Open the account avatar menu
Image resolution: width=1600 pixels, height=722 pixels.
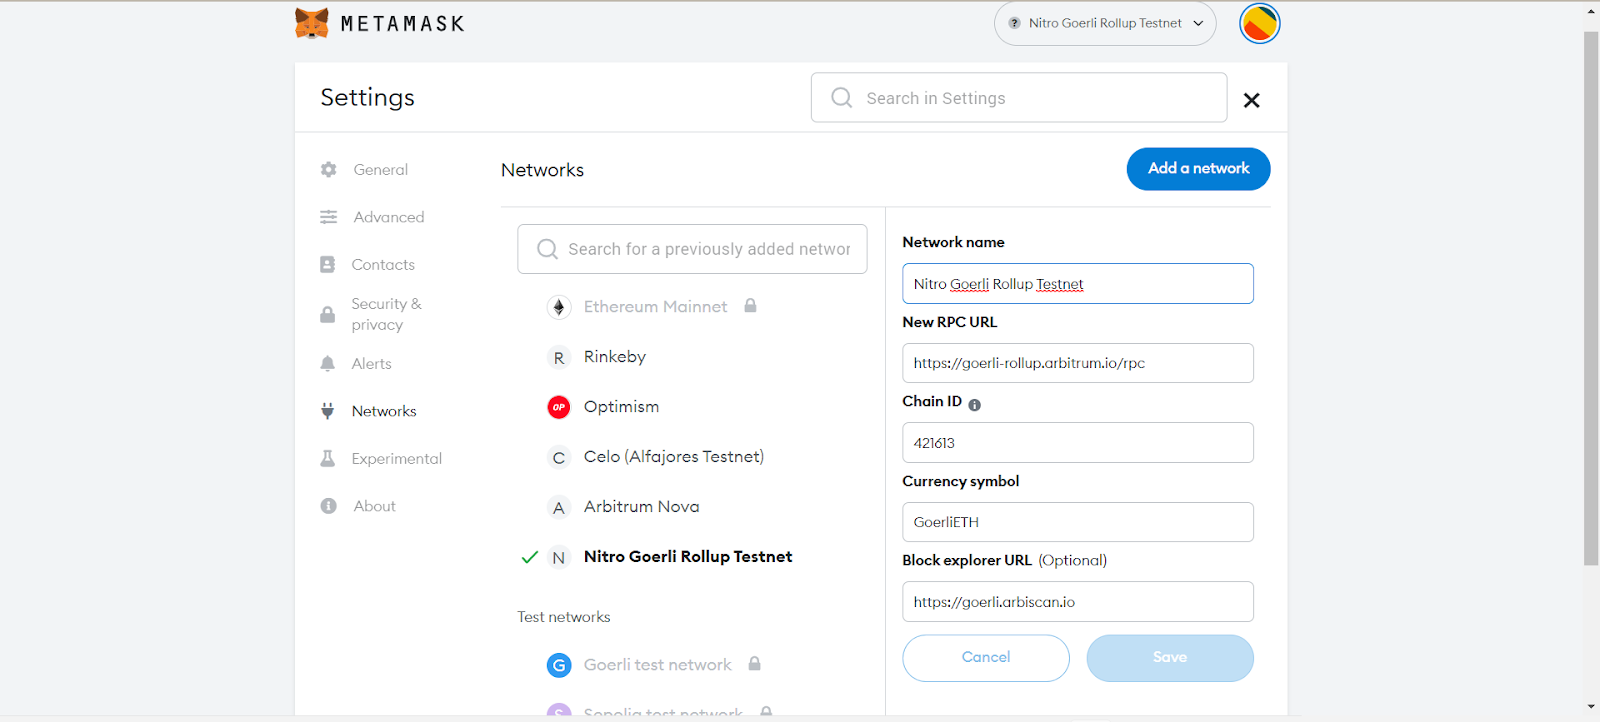[x=1259, y=23]
